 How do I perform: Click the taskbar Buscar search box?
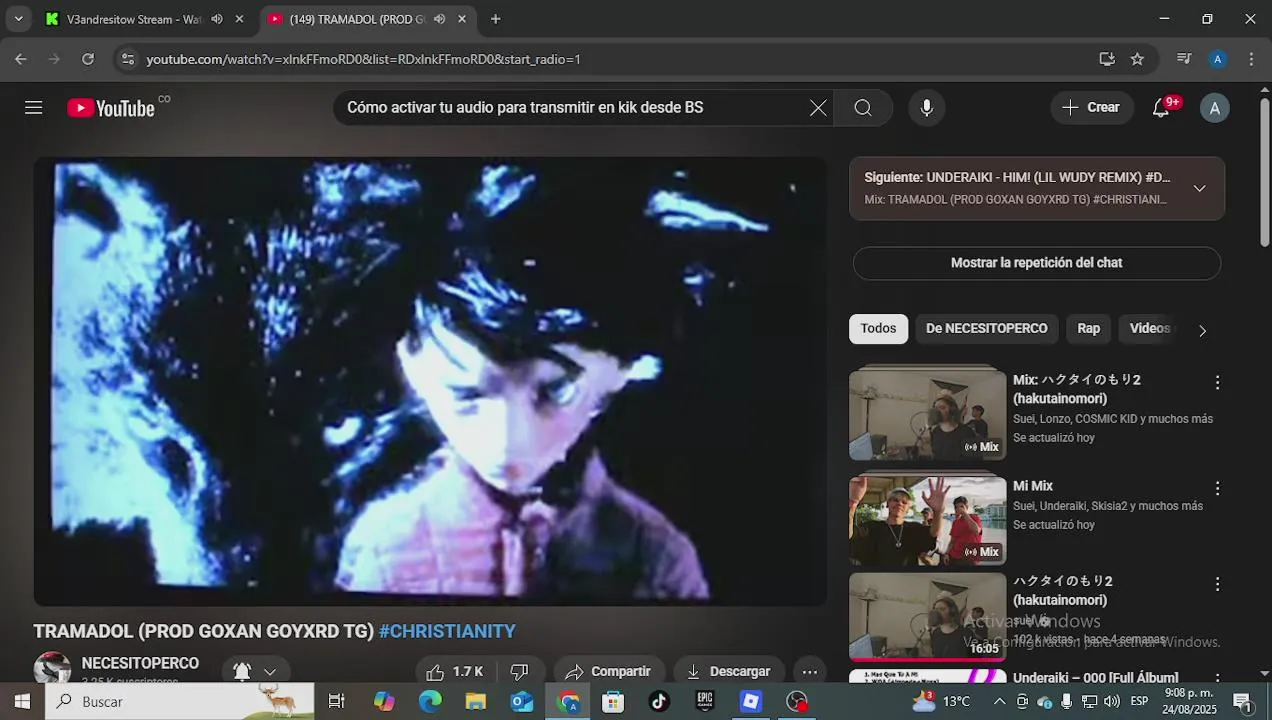(x=180, y=701)
